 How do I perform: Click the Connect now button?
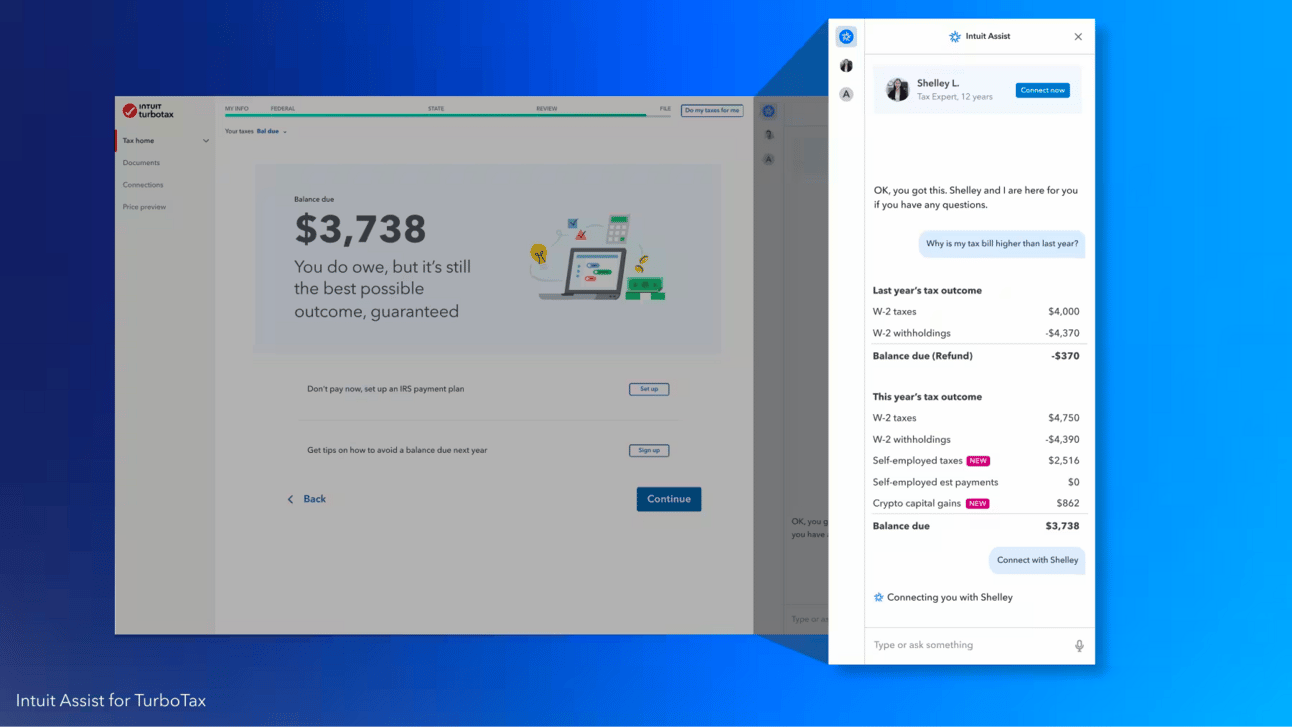point(1043,90)
